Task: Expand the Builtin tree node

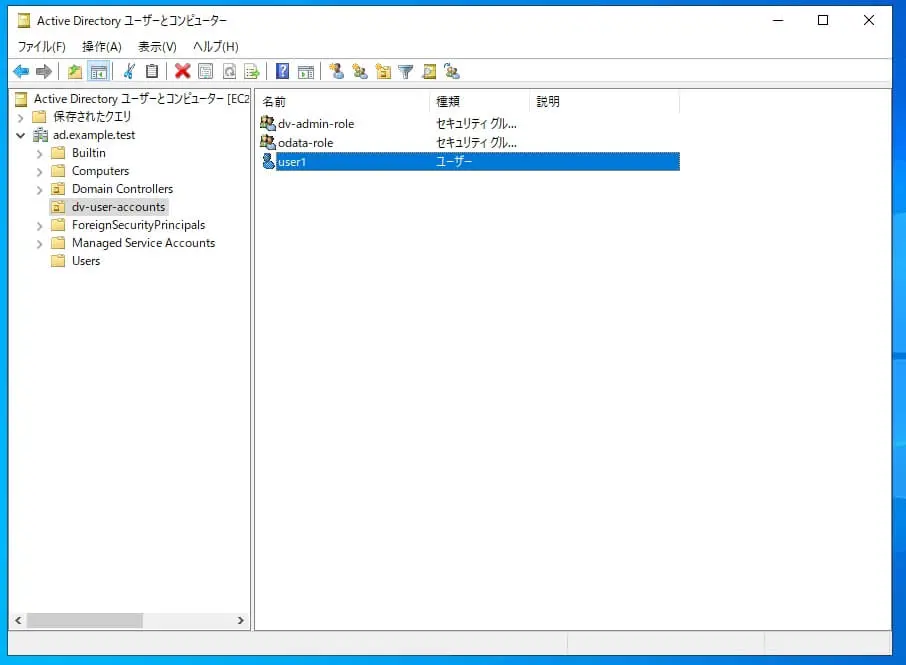Action: point(39,154)
